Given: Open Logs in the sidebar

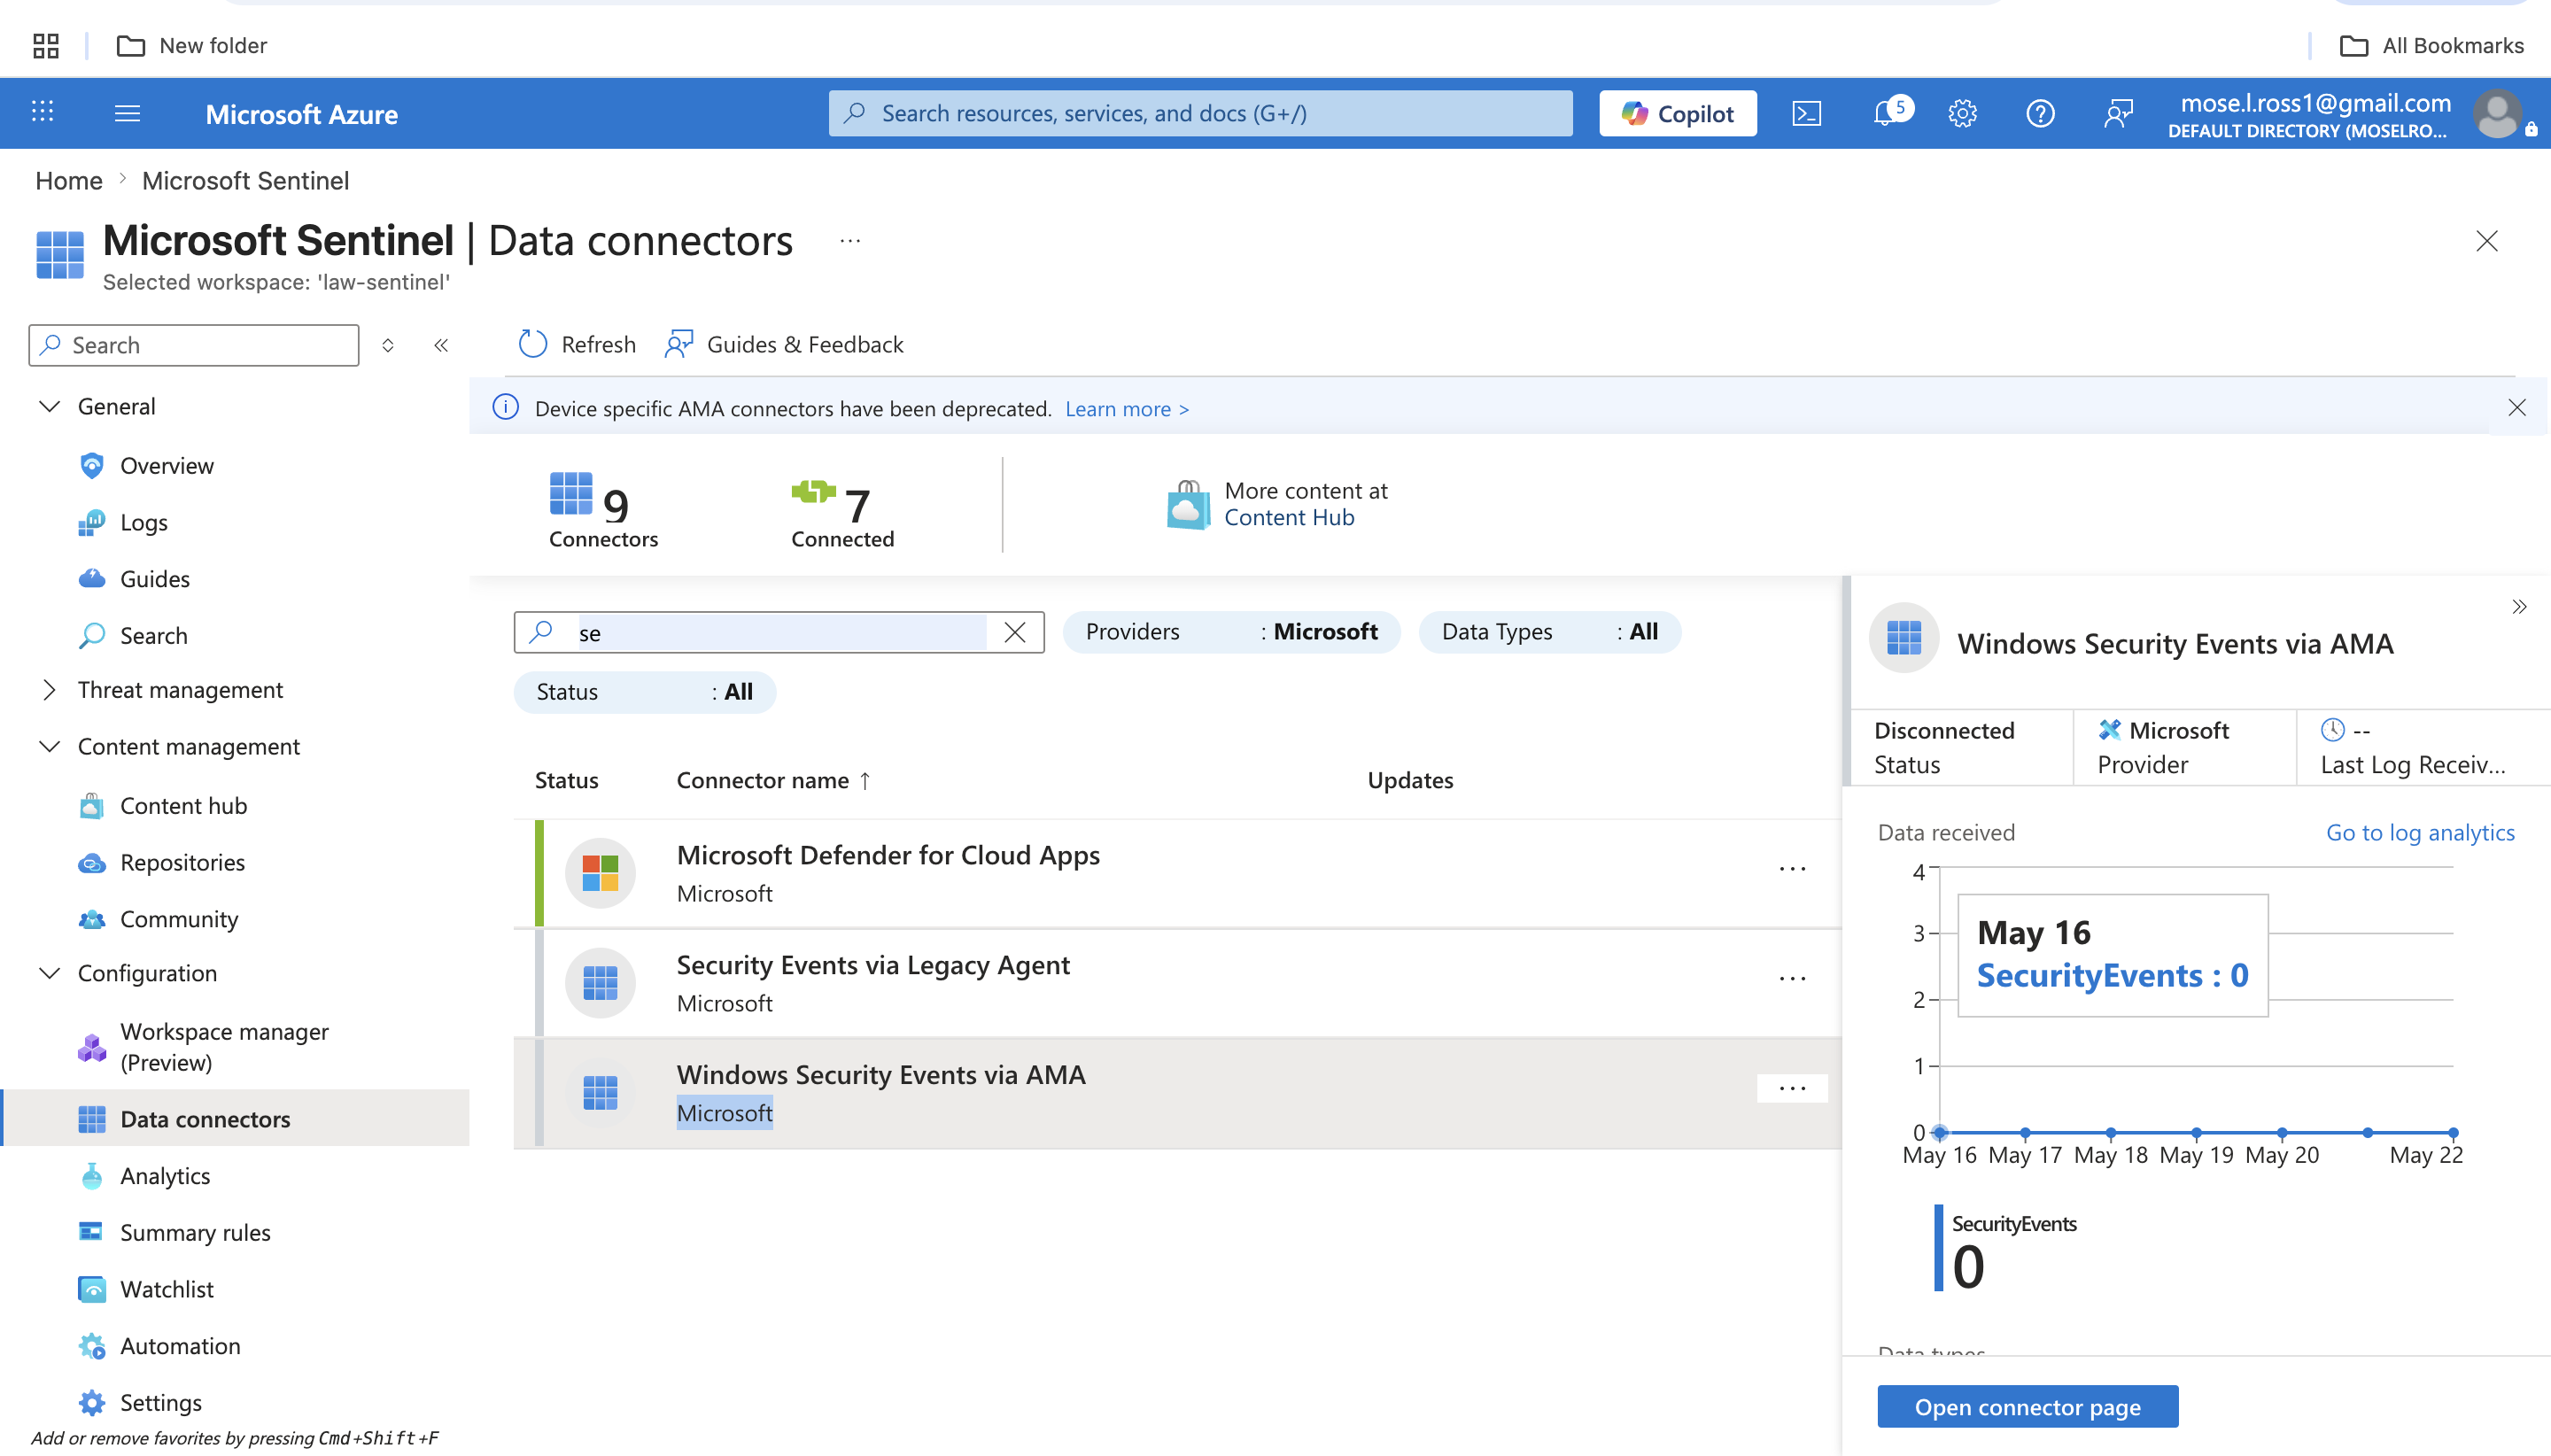Looking at the screenshot, I should tap(143, 522).
